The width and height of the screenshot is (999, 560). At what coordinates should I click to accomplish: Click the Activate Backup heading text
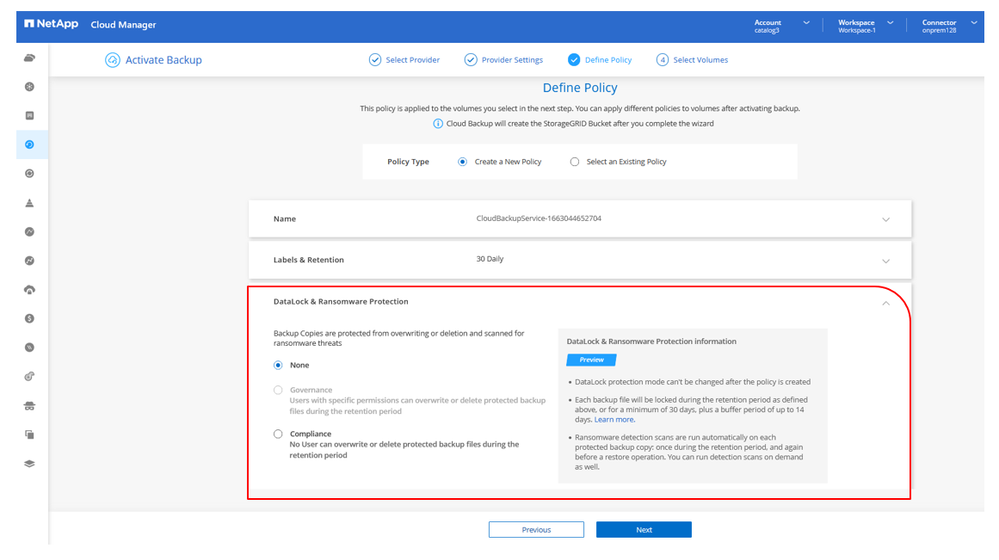(163, 60)
